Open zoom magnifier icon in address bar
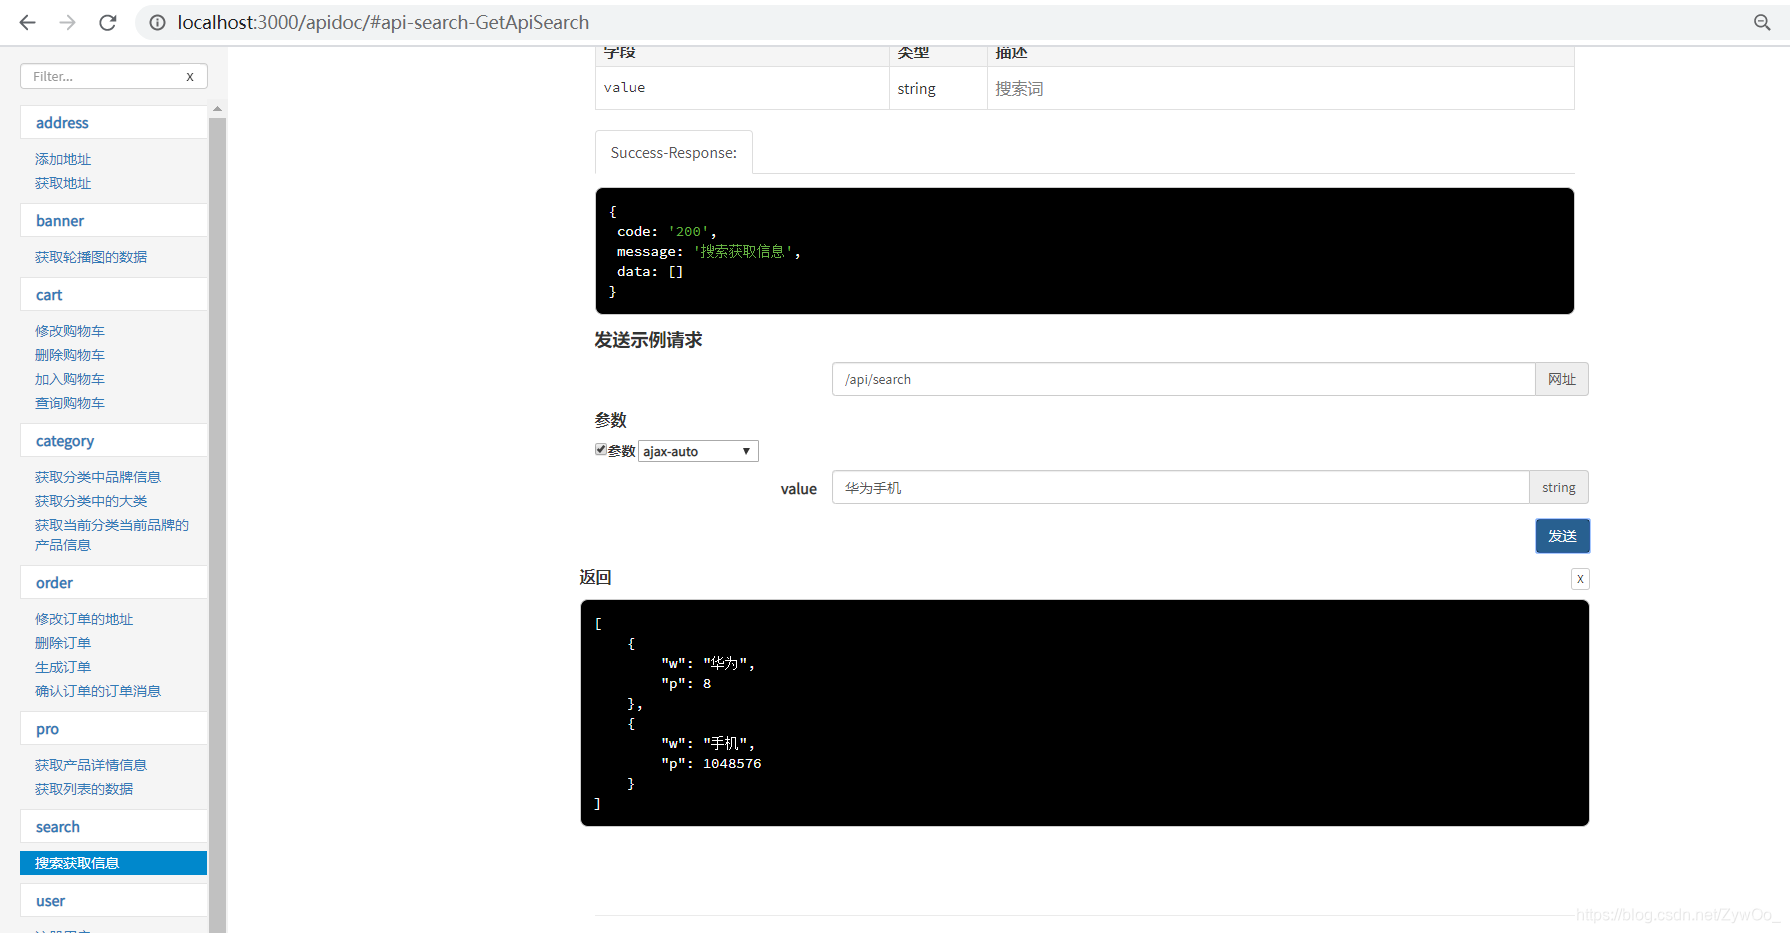This screenshot has height=933, width=1790. [1762, 22]
